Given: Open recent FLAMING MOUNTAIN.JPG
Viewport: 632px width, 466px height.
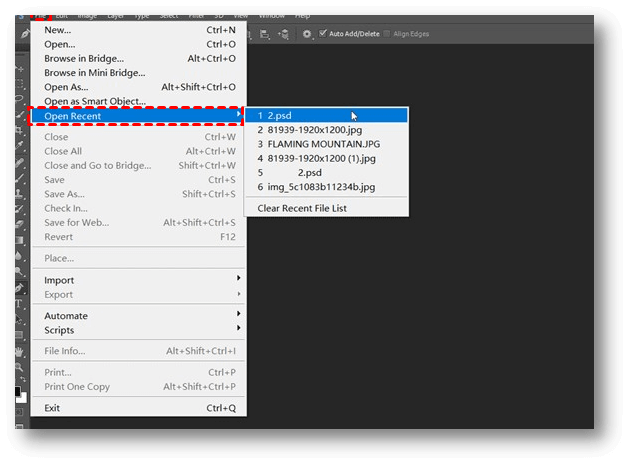Looking at the screenshot, I should tap(327, 144).
